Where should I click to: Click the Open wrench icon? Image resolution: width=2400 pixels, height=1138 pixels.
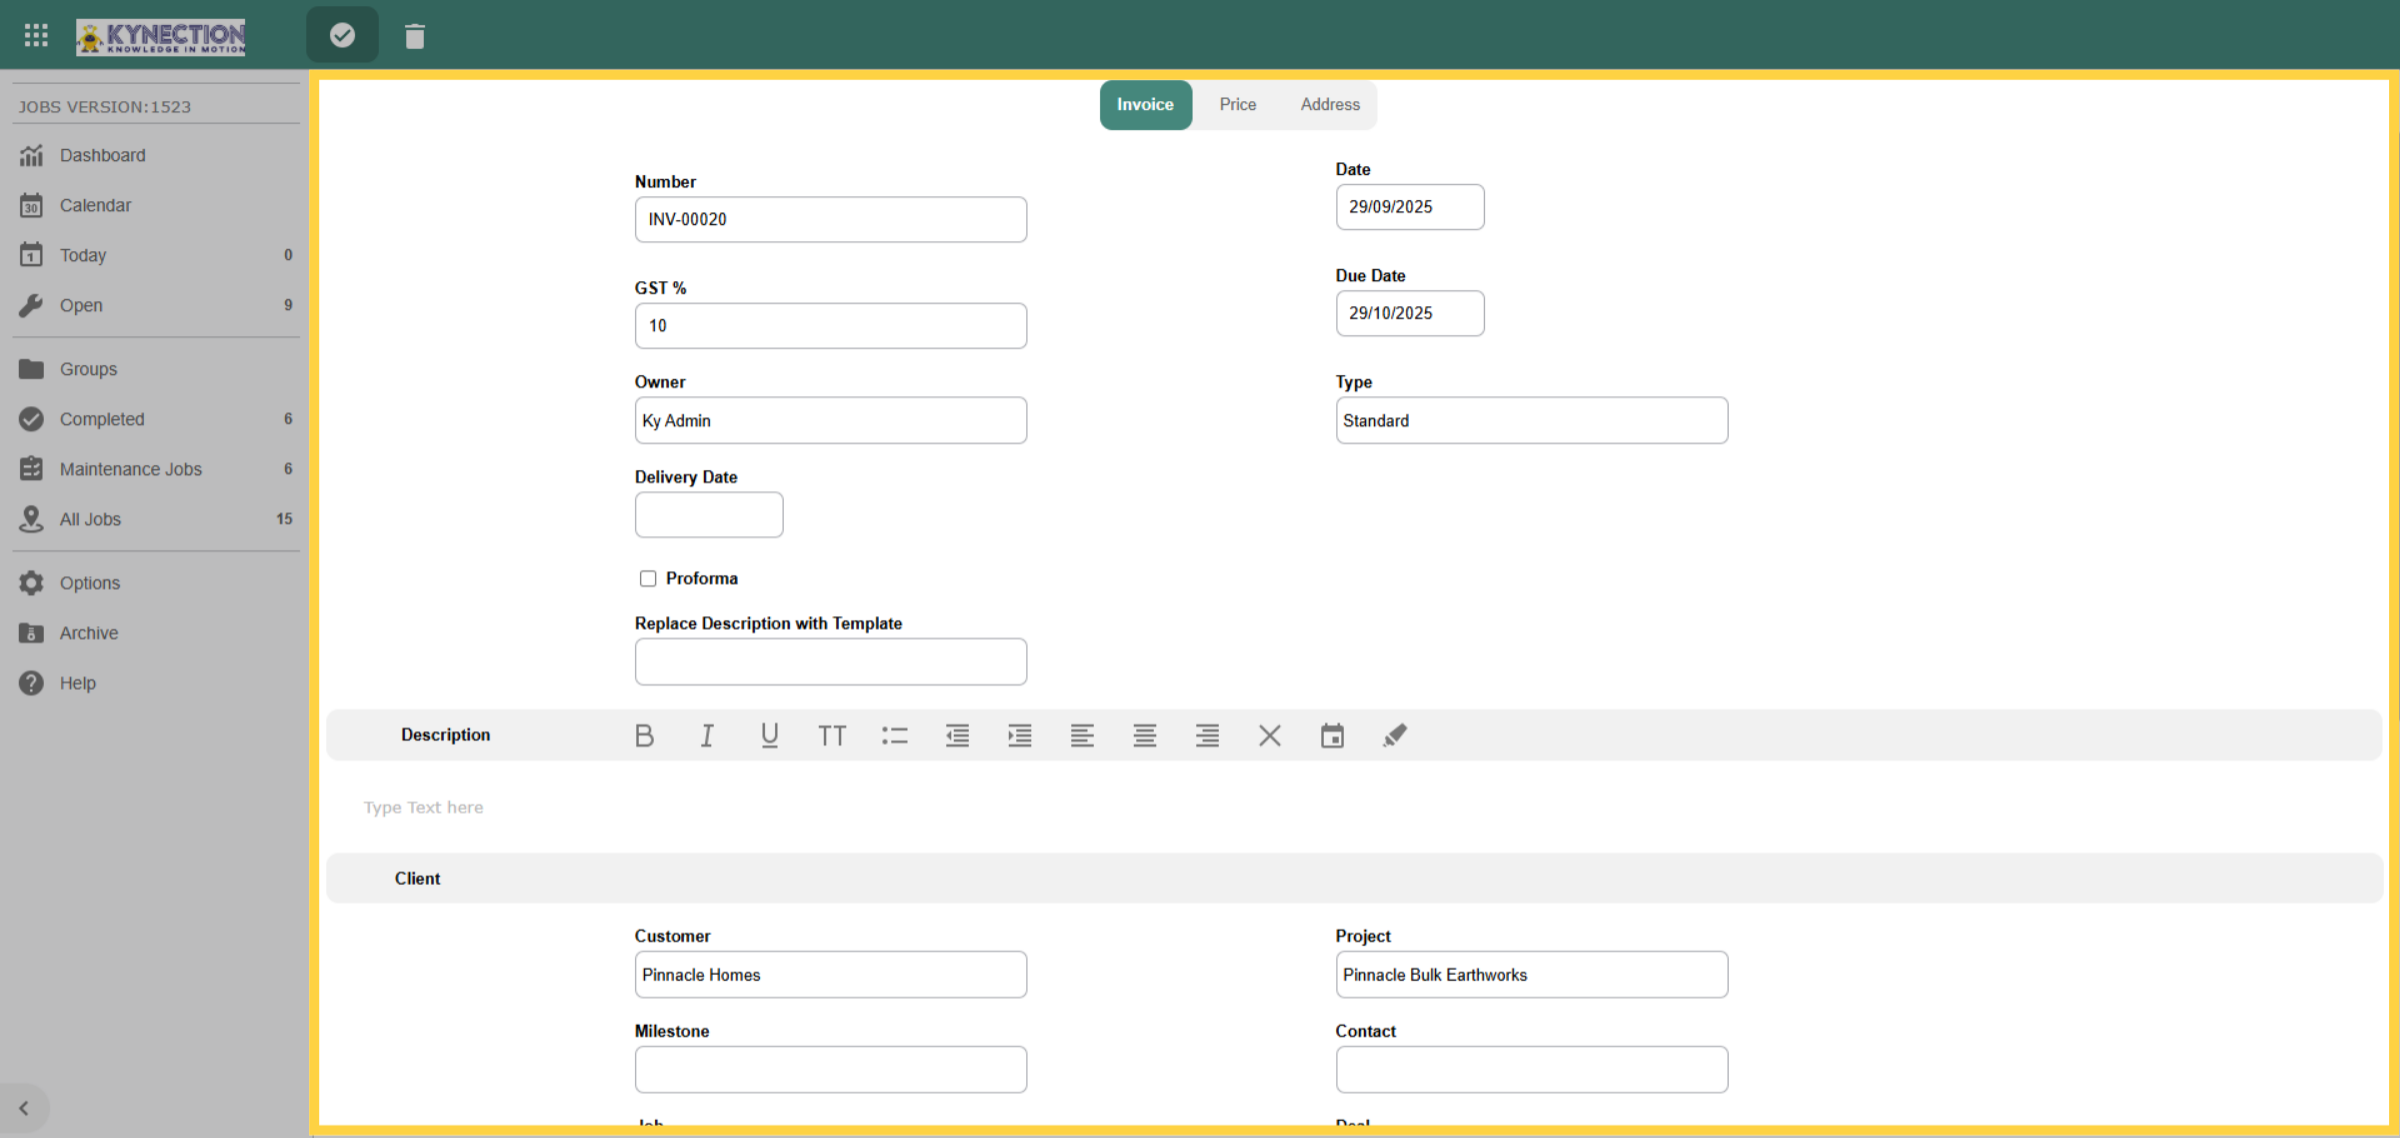(31, 305)
